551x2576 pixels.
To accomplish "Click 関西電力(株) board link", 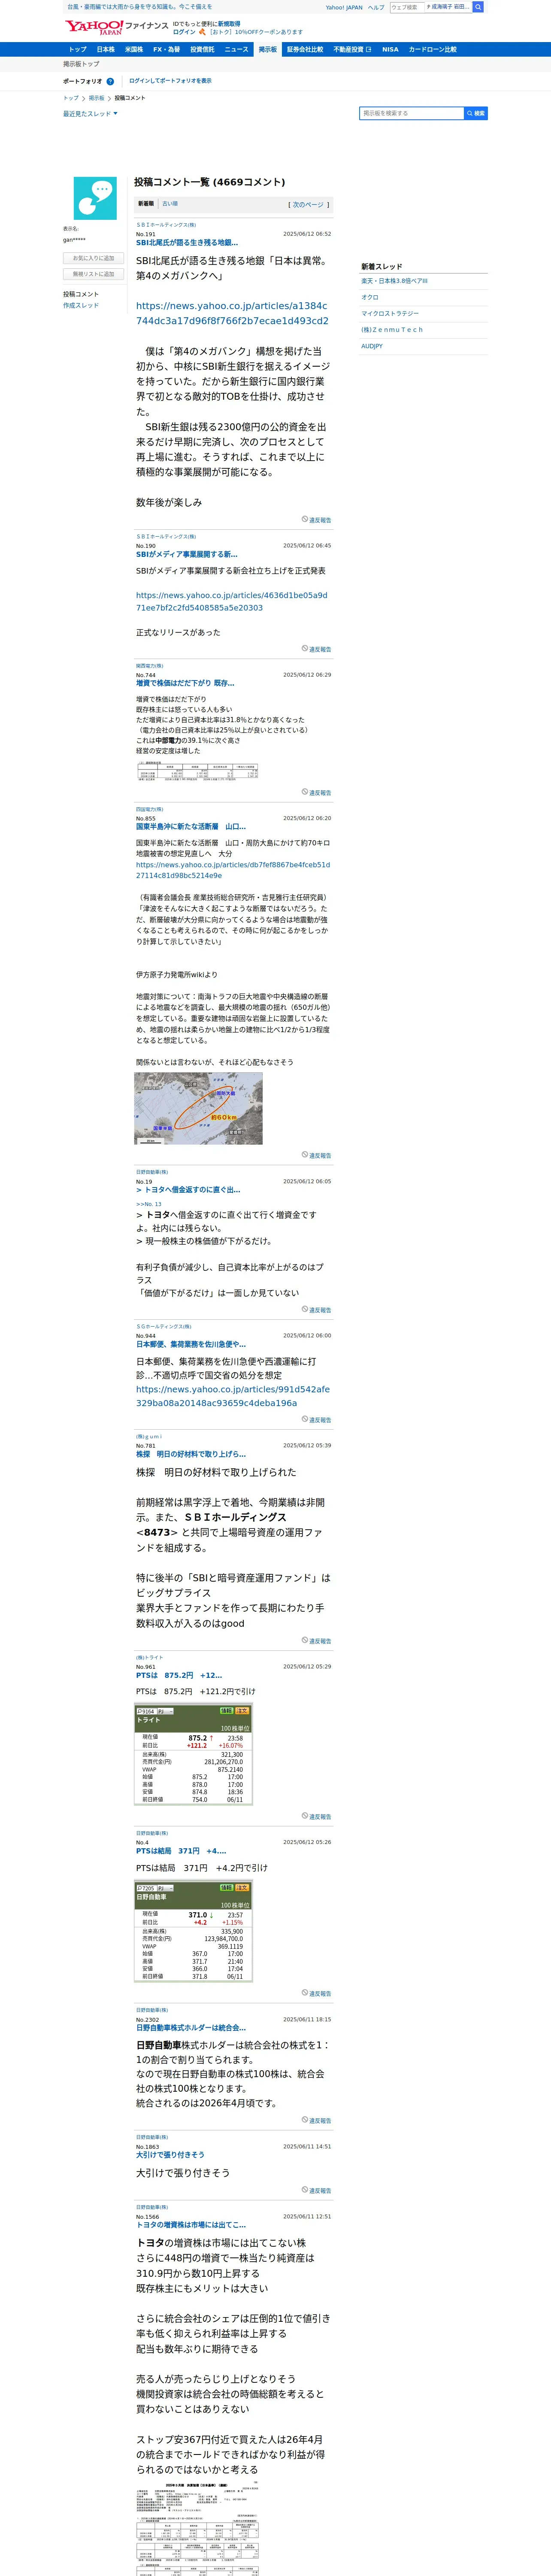I will [x=149, y=665].
